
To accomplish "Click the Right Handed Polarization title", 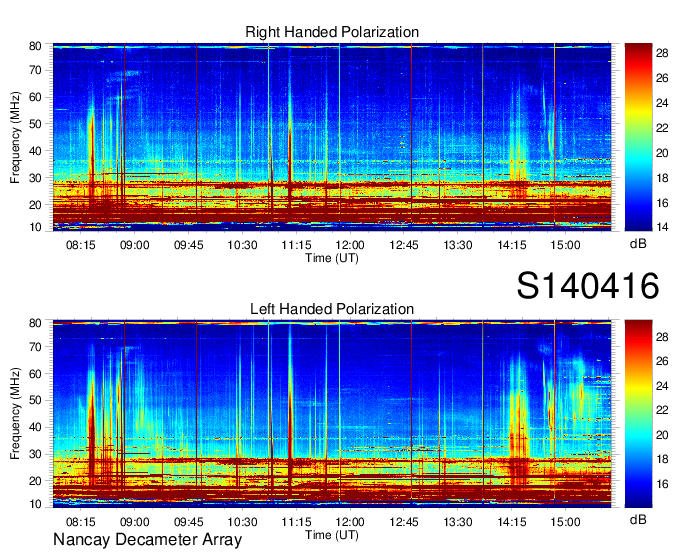I will point(332,33).
